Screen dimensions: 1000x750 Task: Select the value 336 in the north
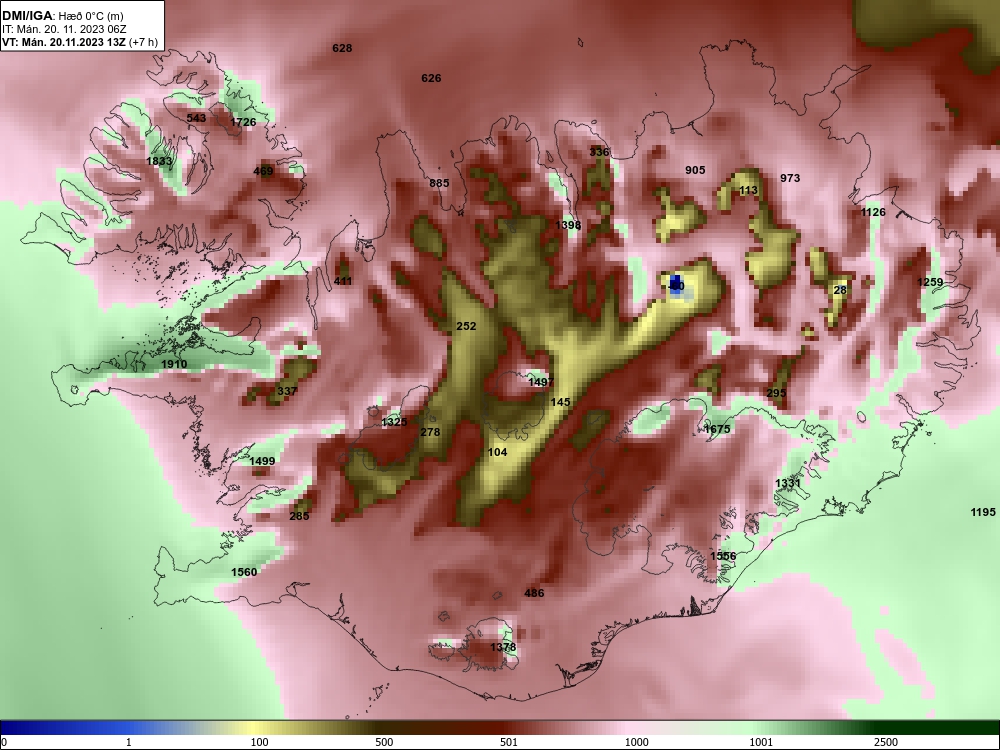599,152
